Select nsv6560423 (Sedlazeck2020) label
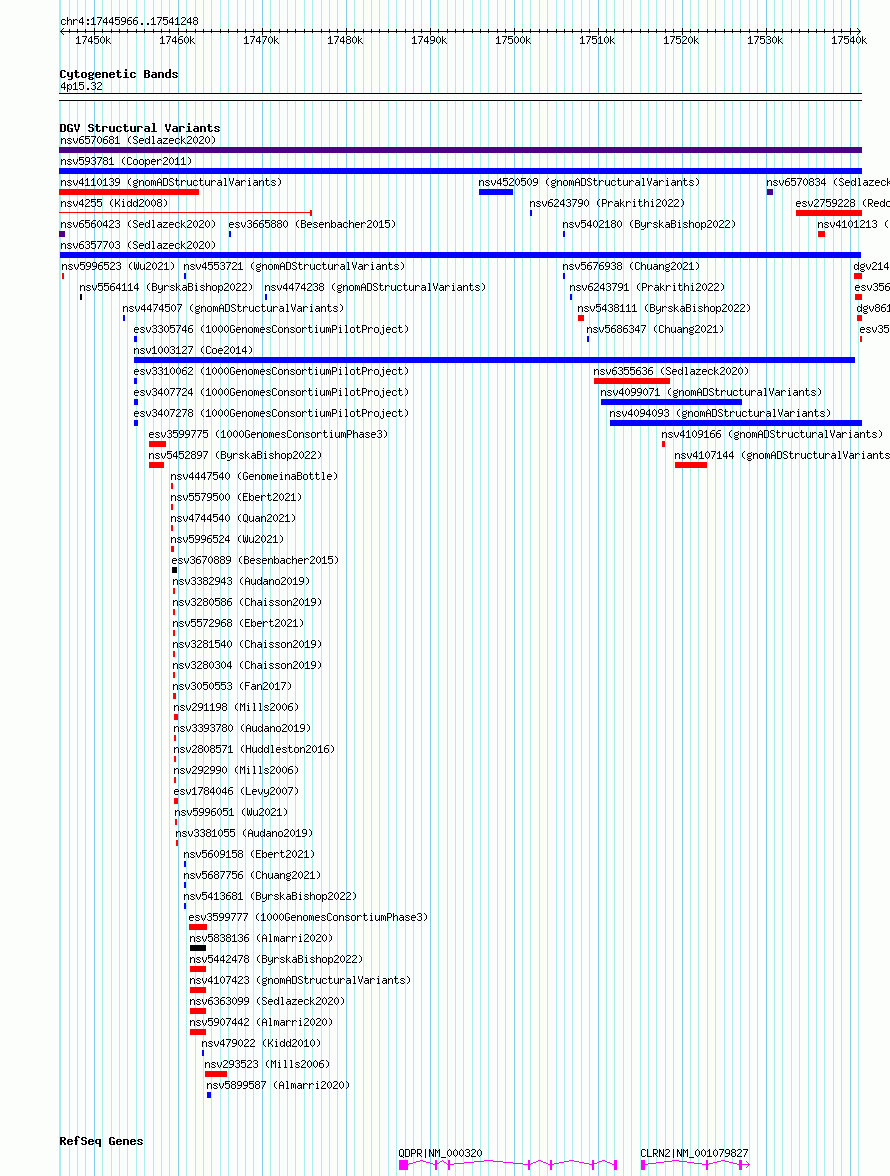The width and height of the screenshot is (890, 1176). point(138,224)
